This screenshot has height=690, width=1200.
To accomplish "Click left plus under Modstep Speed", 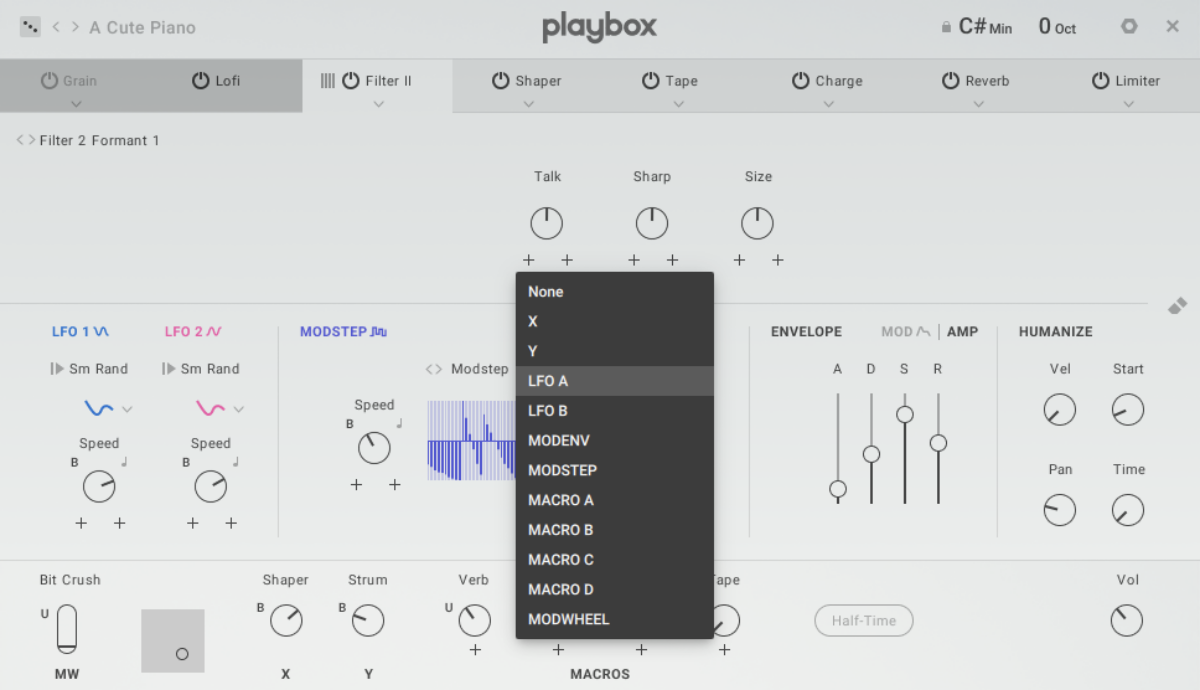I will pos(356,485).
